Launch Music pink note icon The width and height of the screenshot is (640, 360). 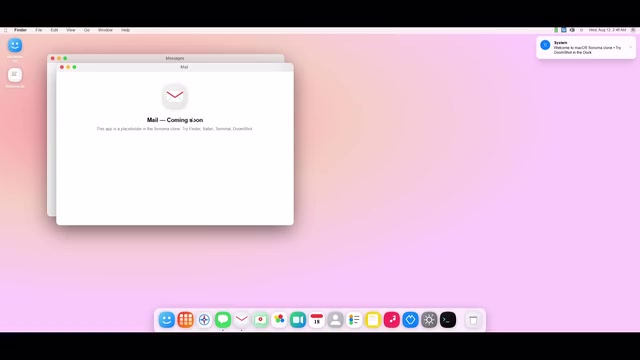click(392, 320)
